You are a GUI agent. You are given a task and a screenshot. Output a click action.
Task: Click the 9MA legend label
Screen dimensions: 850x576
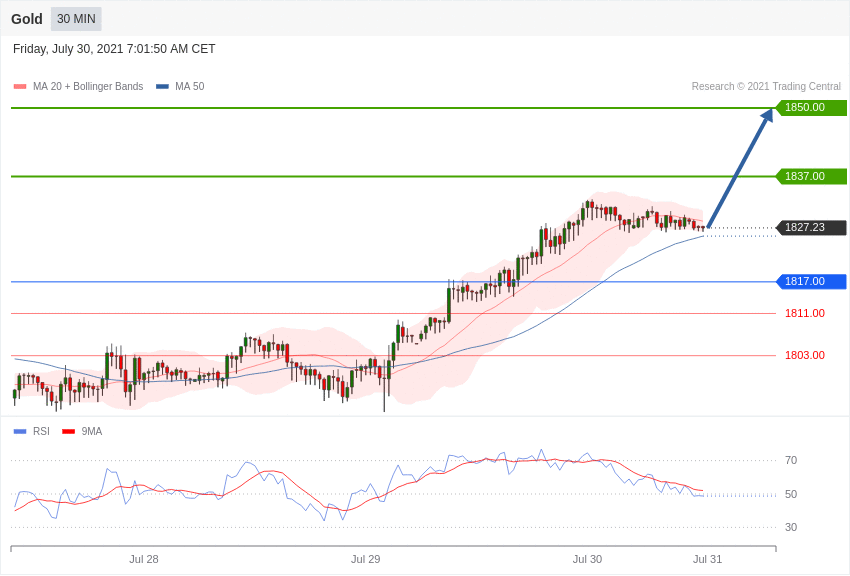[x=92, y=431]
